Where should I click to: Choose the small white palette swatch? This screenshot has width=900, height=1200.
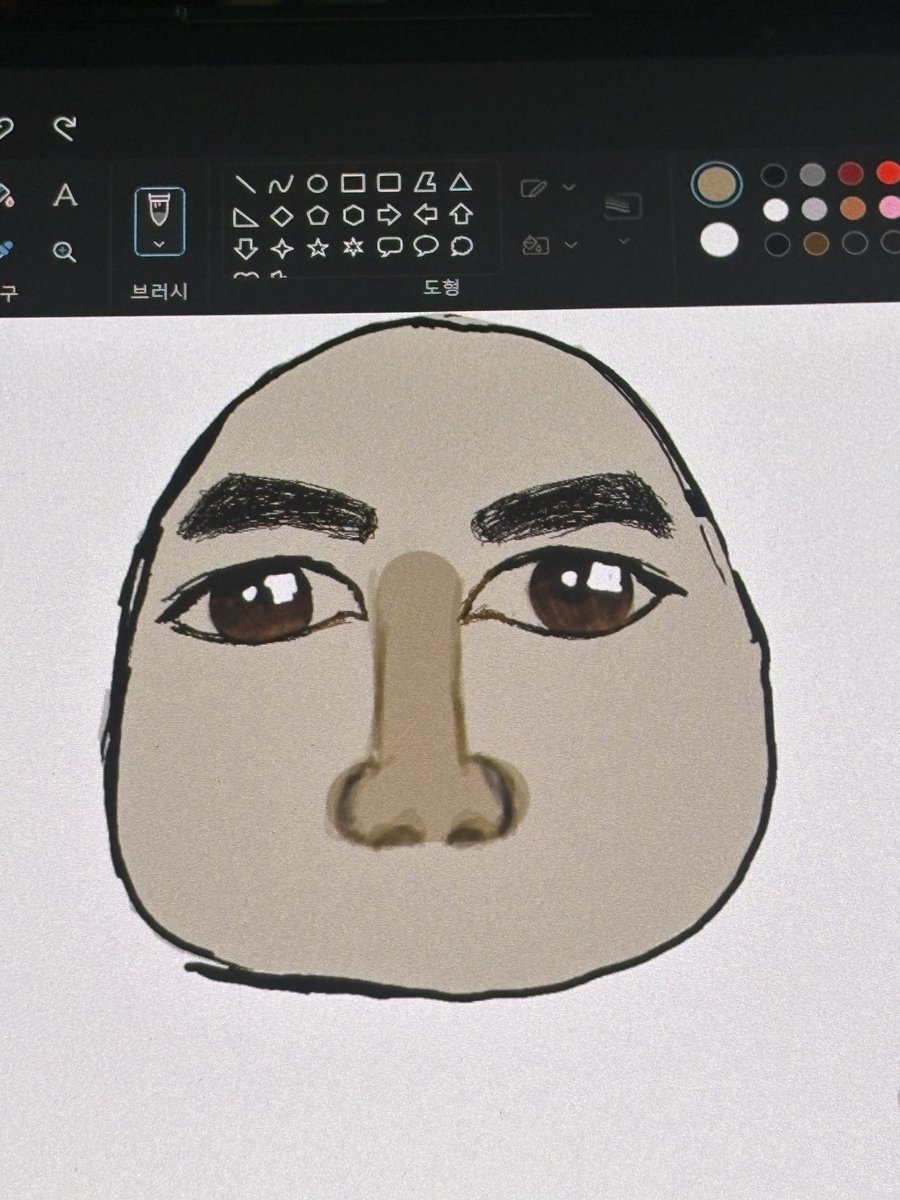tap(775, 210)
